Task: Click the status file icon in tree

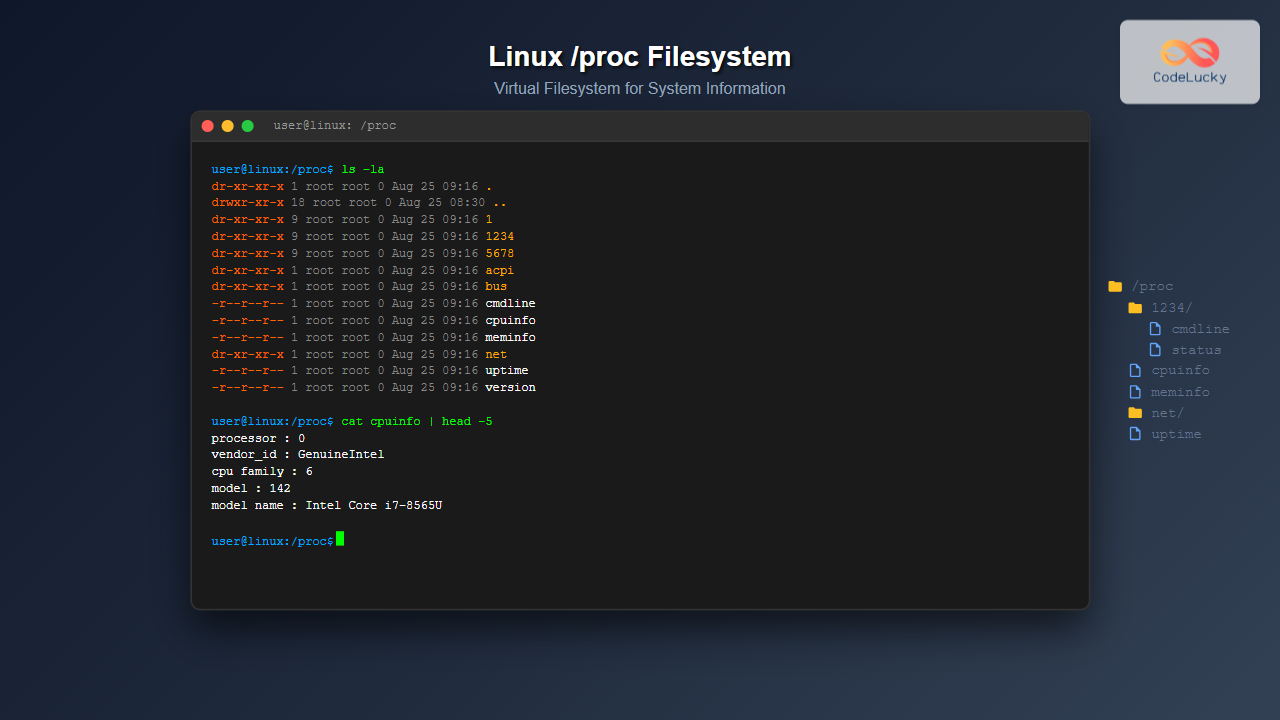Action: point(1155,350)
